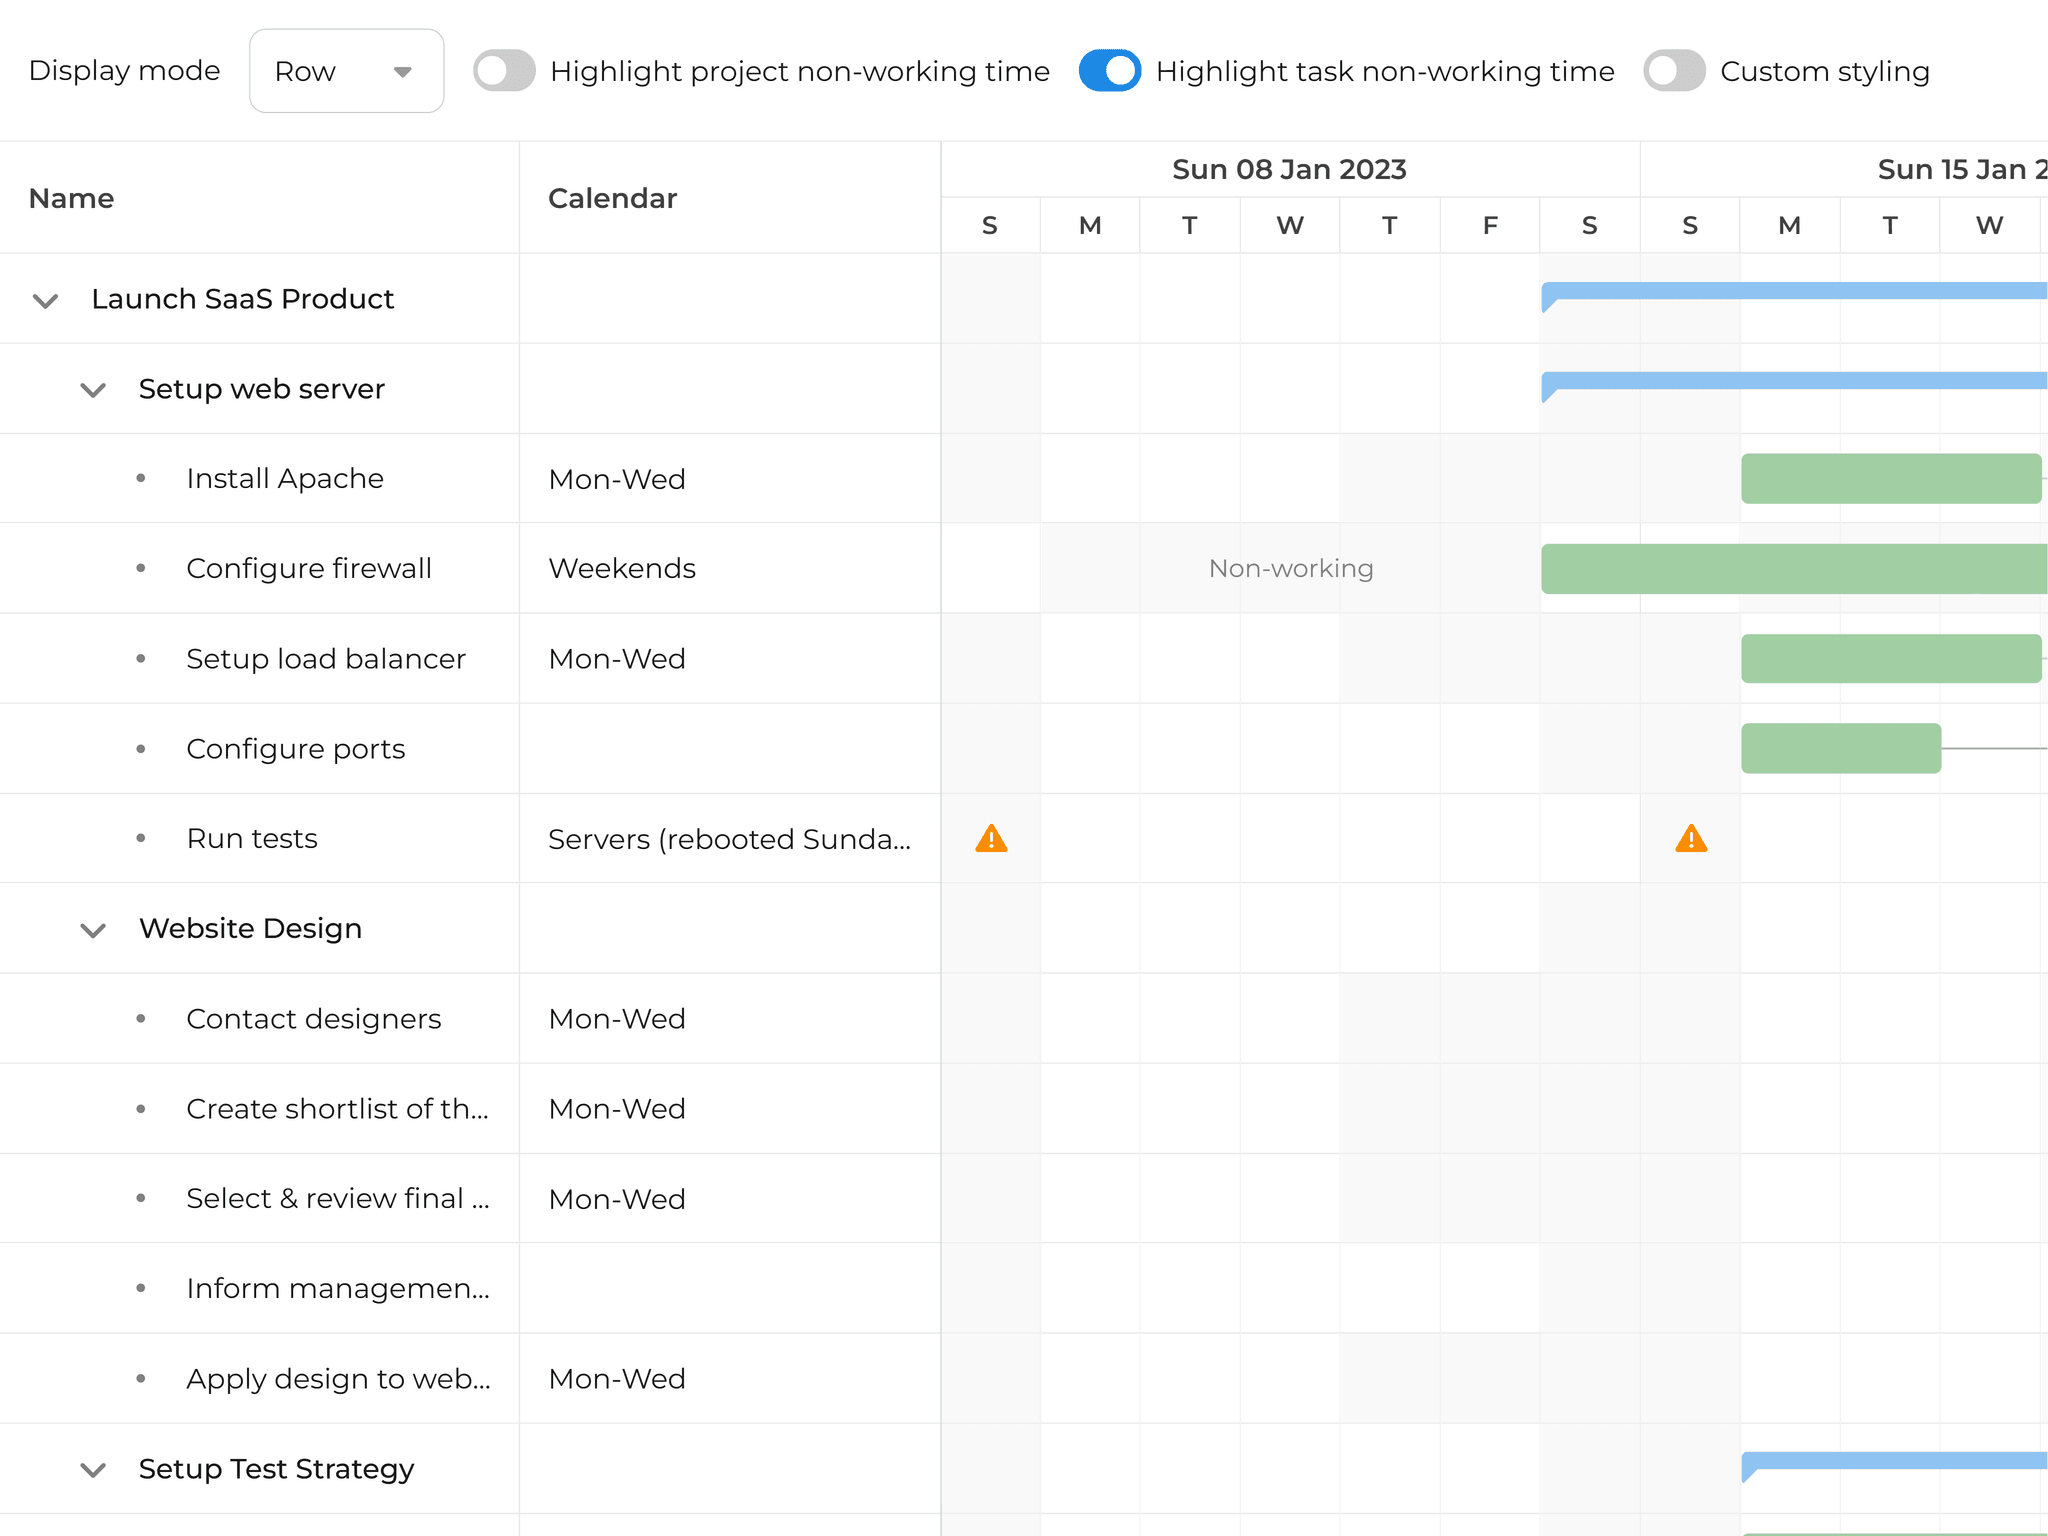Open the Display mode dropdown
This screenshot has width=2048, height=1536.
click(346, 70)
